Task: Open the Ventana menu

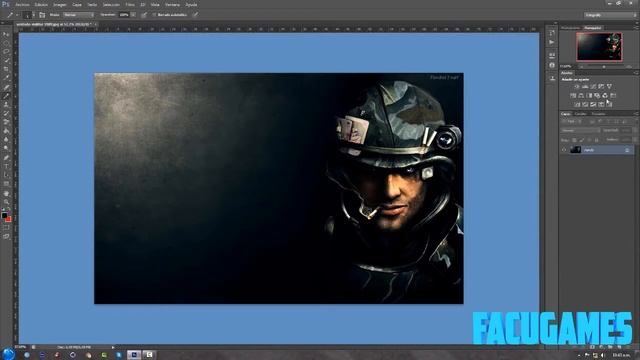Action: tap(172, 4)
